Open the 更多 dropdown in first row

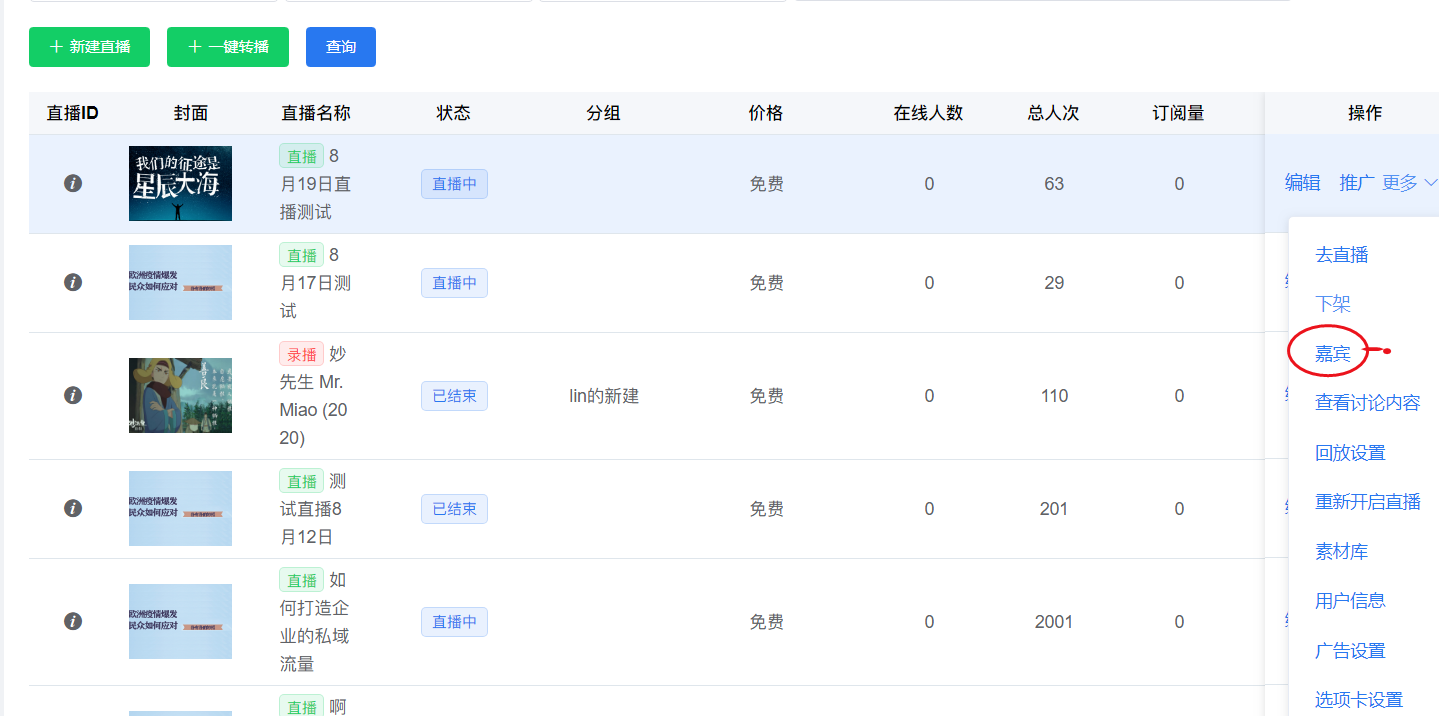tap(1409, 183)
